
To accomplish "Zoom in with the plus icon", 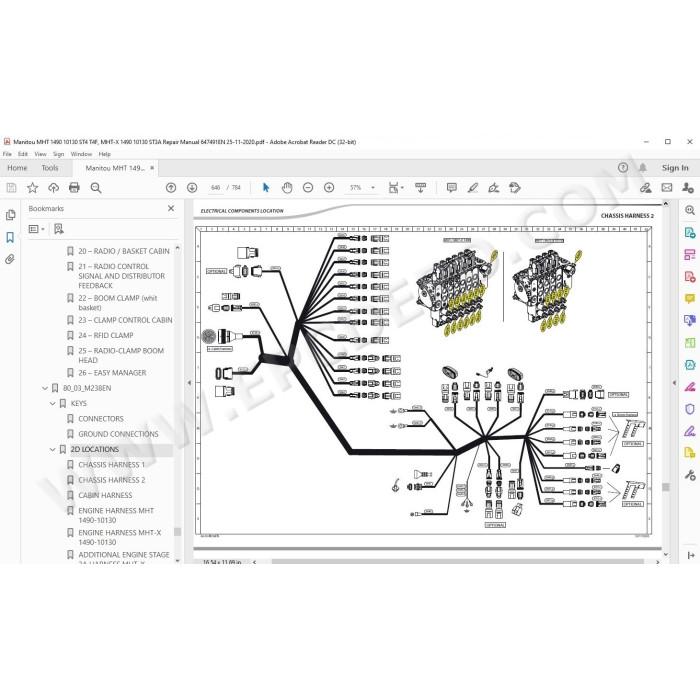I will [x=329, y=188].
